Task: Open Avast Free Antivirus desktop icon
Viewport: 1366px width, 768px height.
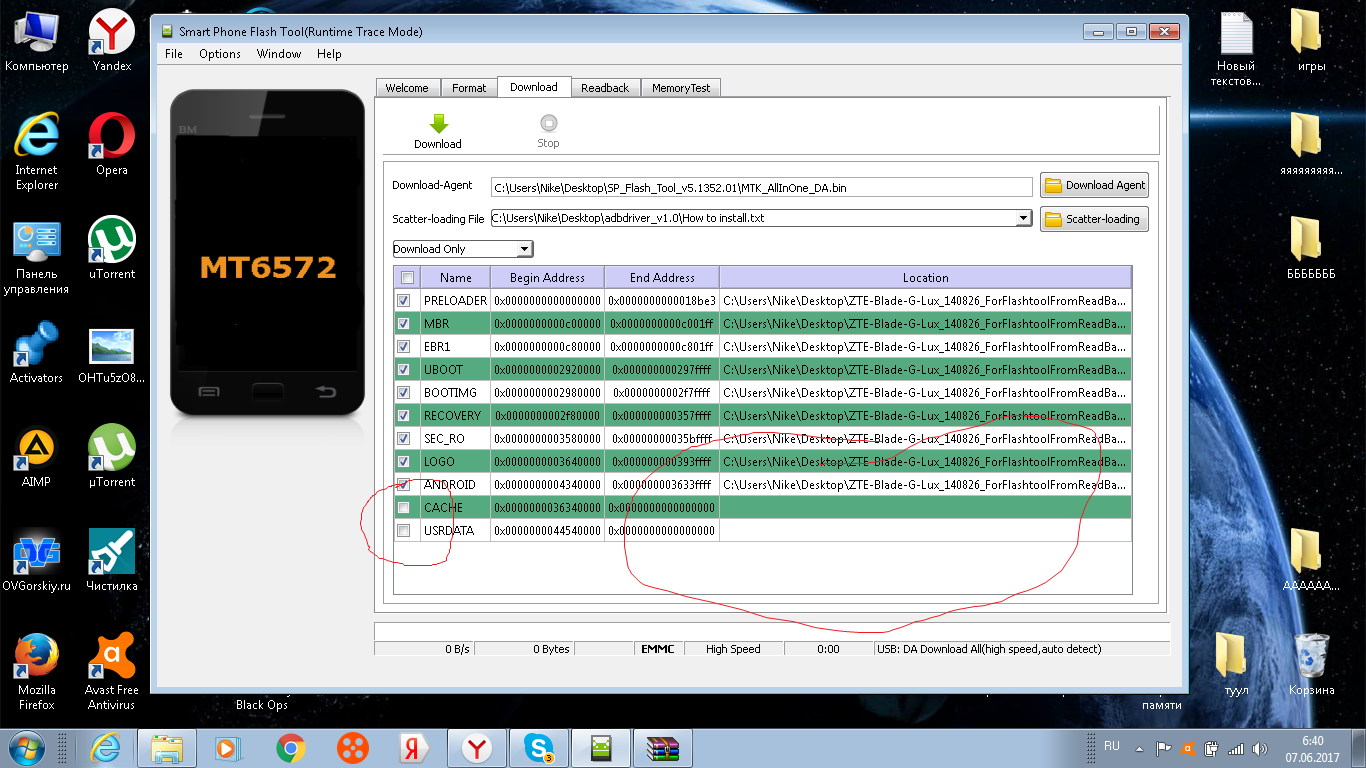Action: (x=112, y=658)
